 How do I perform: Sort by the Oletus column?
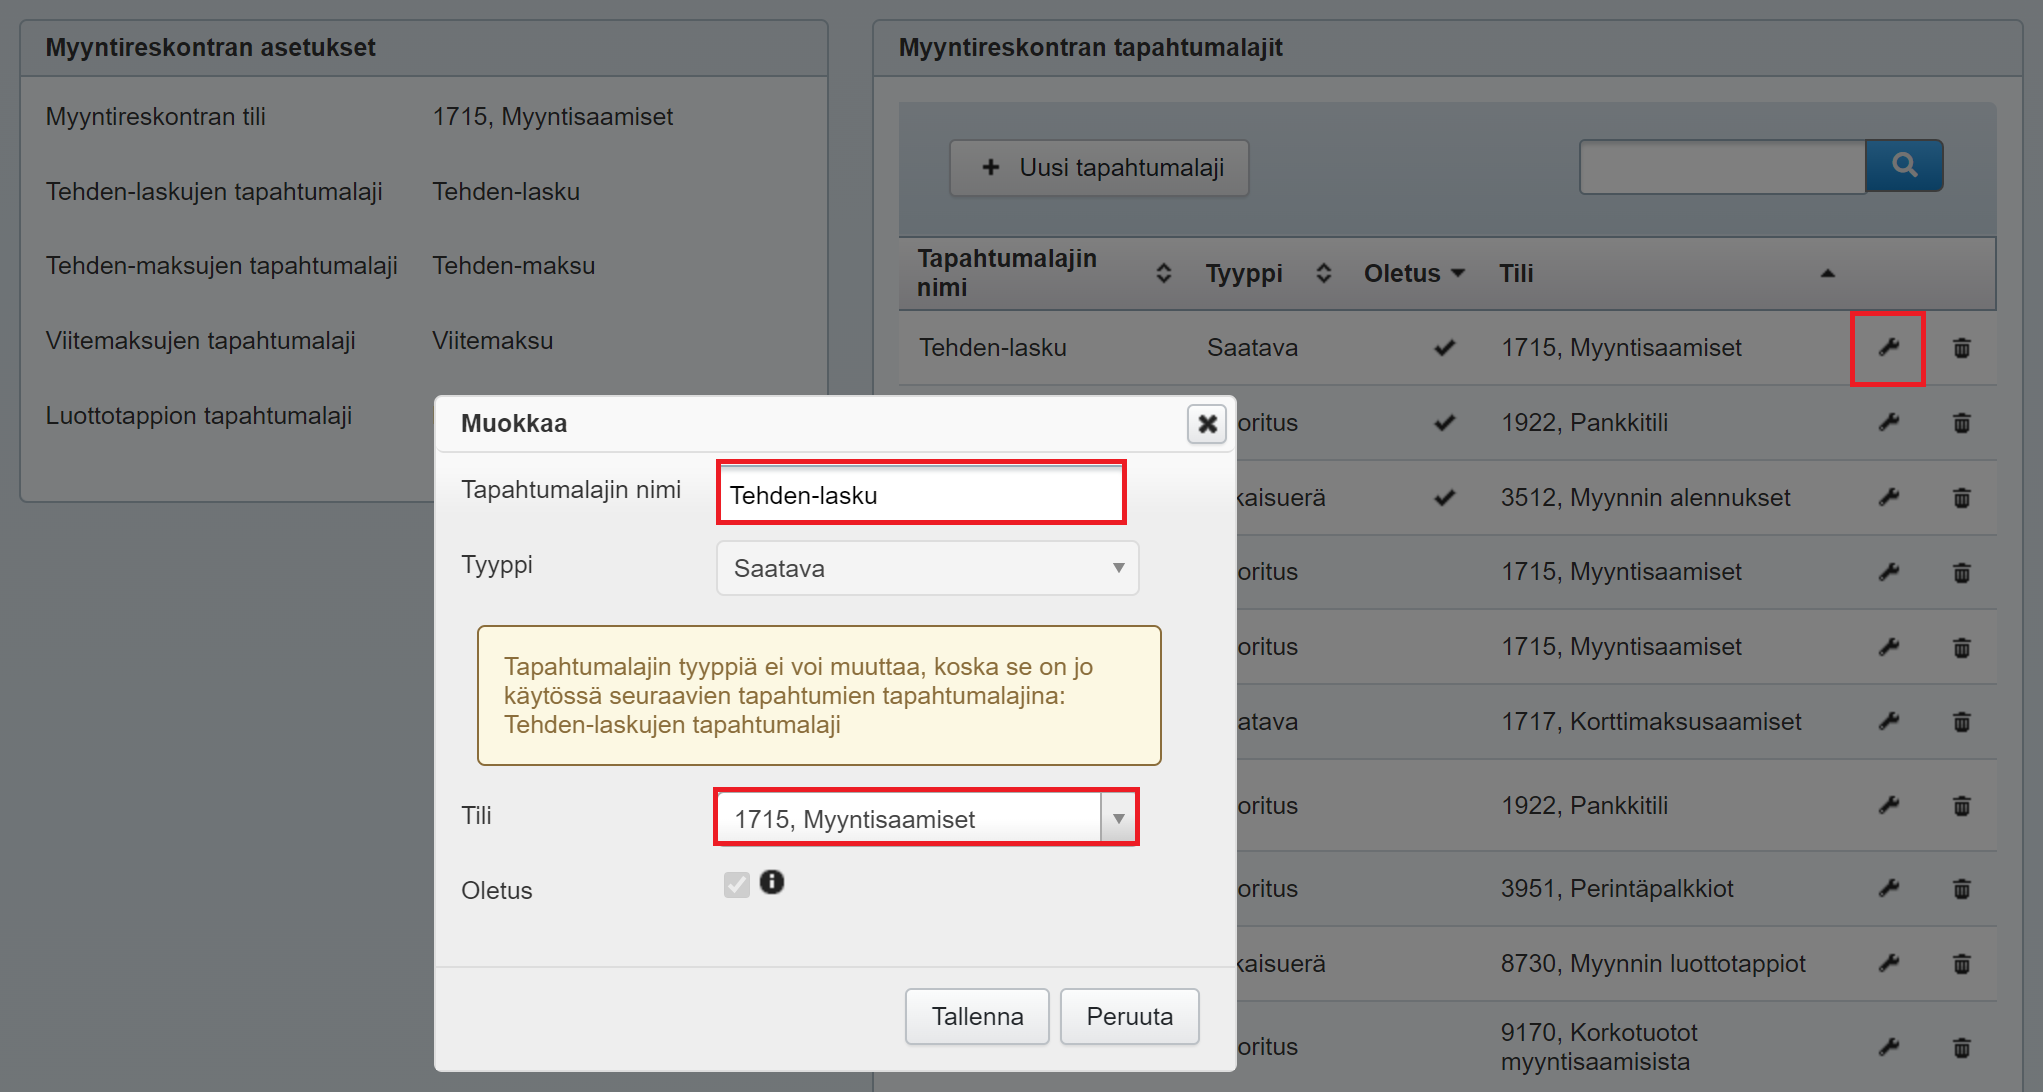coord(1413,273)
